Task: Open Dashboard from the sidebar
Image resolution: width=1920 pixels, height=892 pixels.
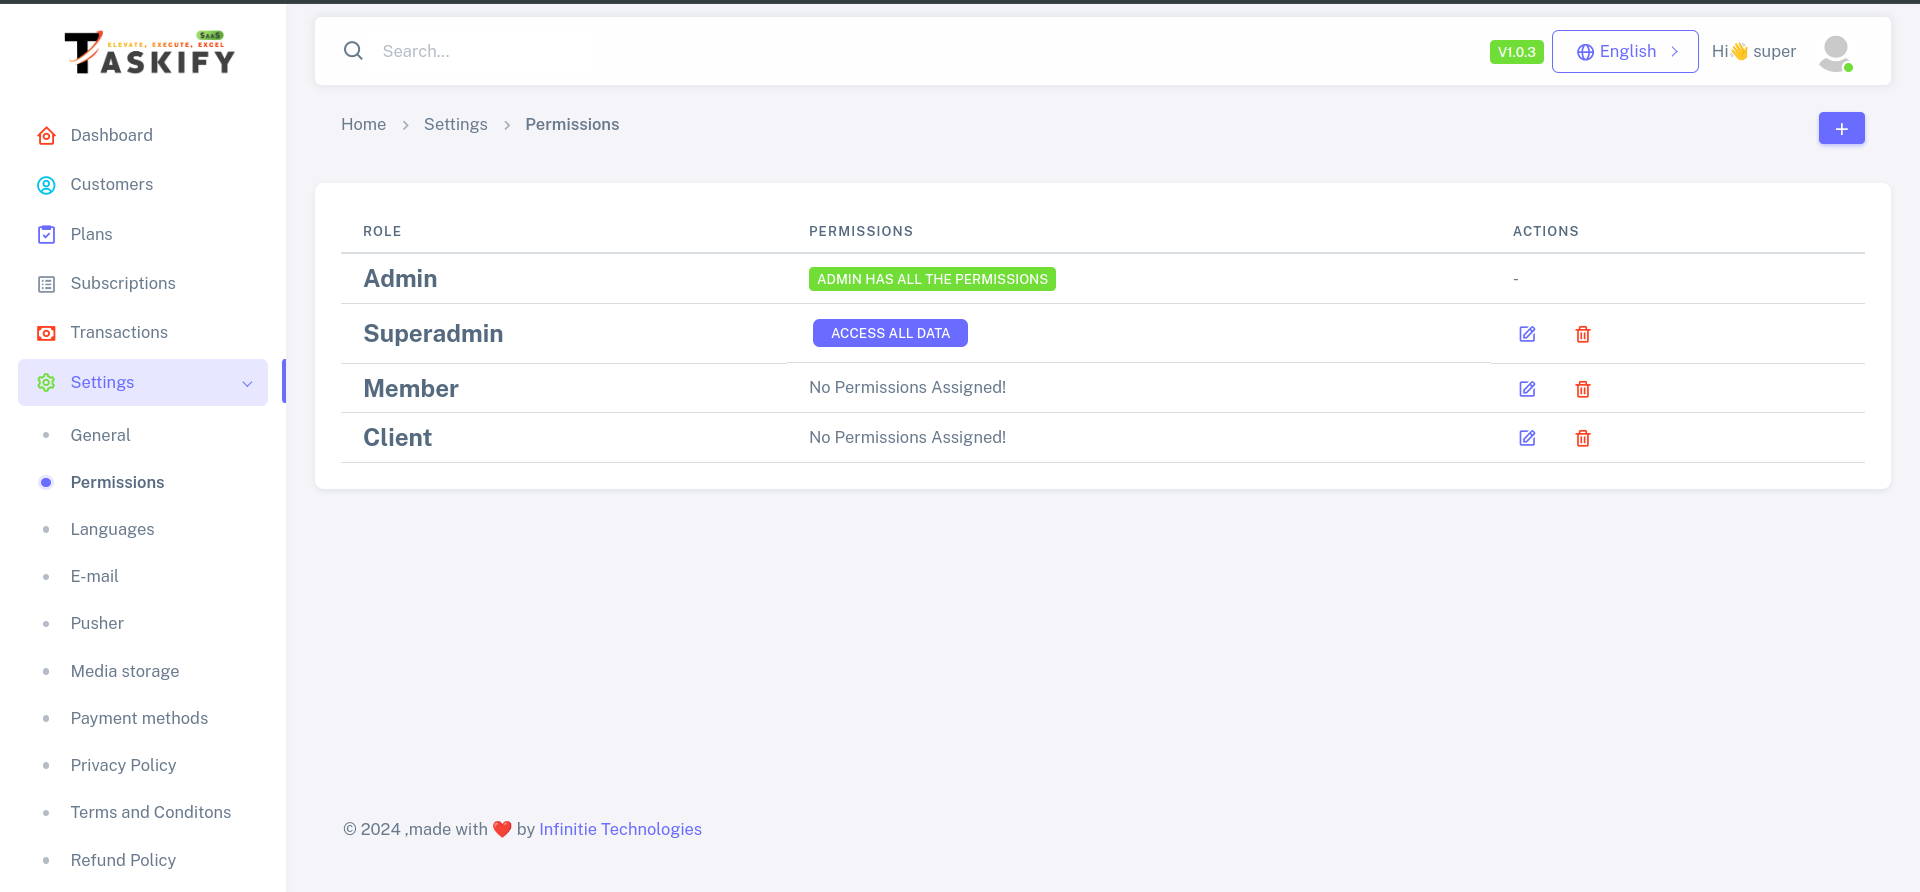Action: (x=111, y=135)
